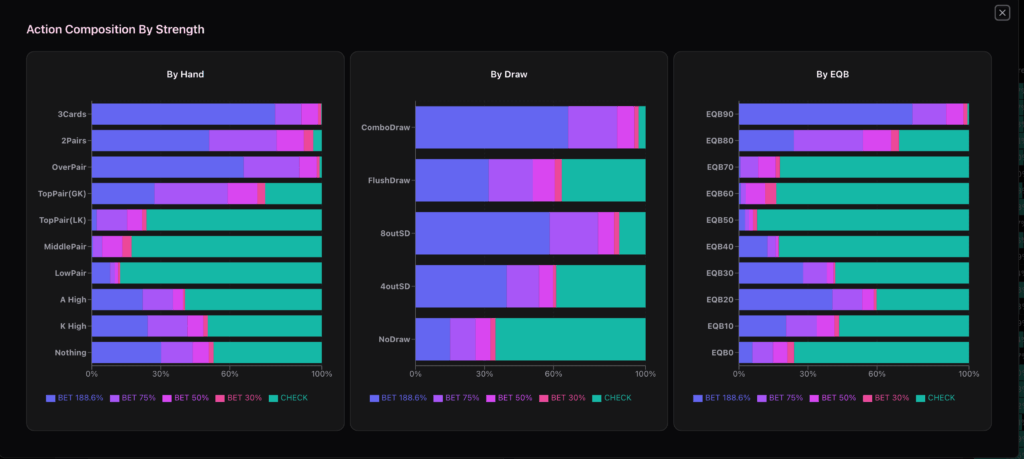Click the TopPair(GK) axis label
This screenshot has width=1024, height=459.
63,193
